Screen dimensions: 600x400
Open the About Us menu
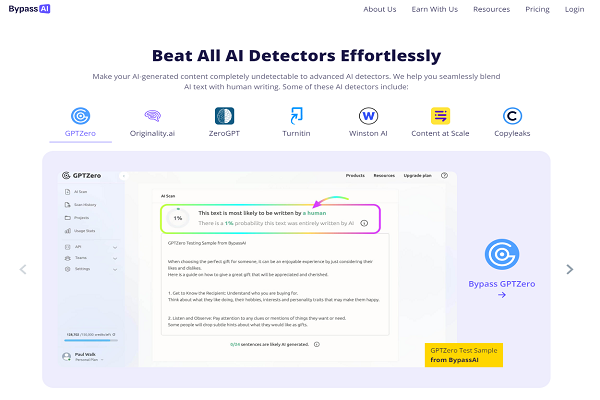(380, 9)
